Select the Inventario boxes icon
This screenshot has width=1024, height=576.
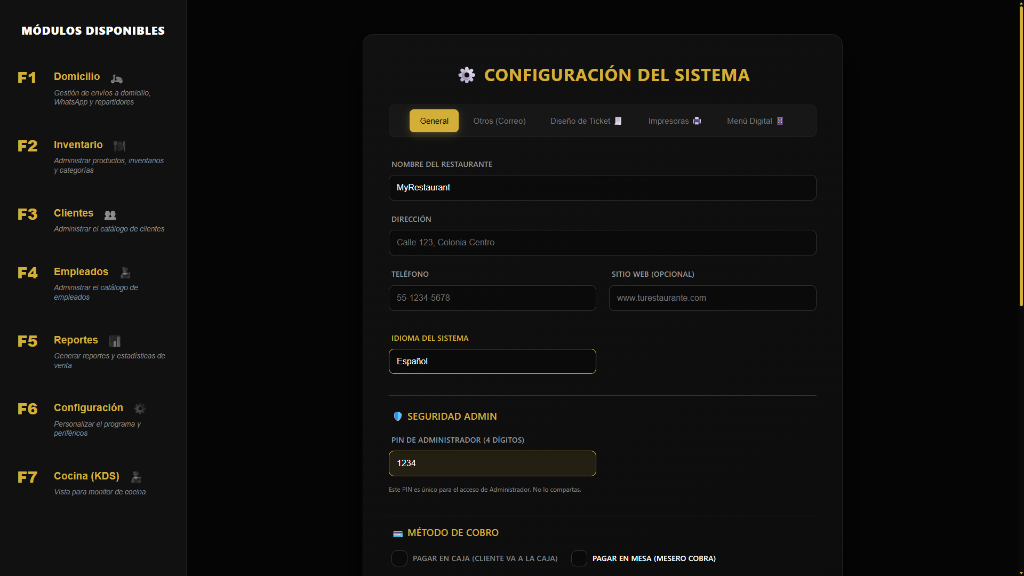[x=120, y=144]
